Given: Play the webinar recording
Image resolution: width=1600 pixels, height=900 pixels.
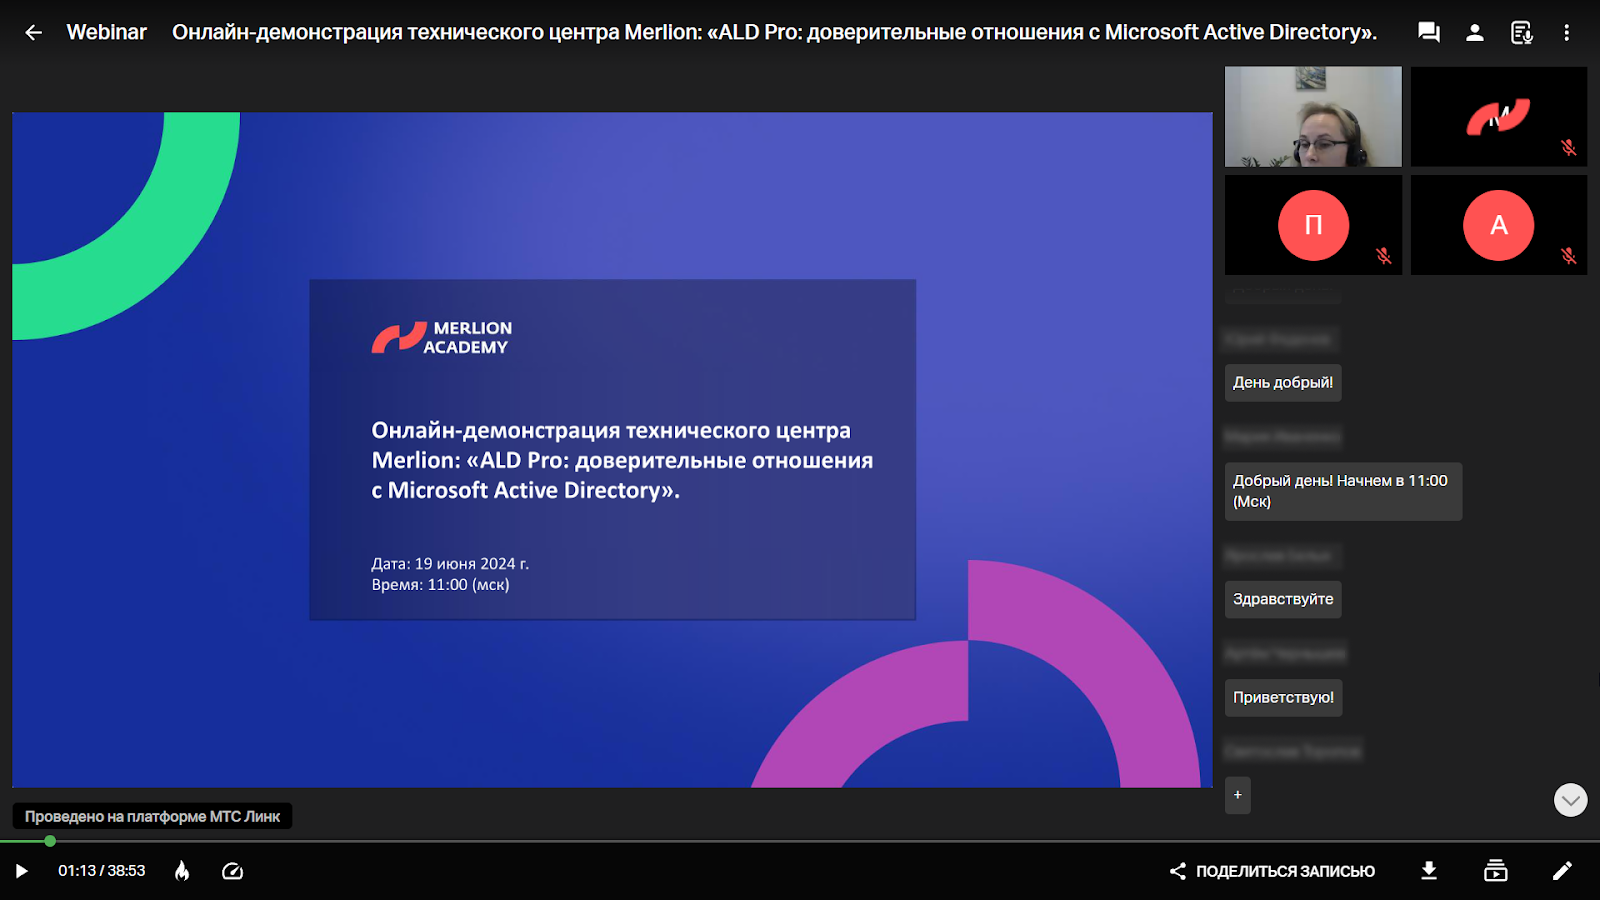Looking at the screenshot, I should click(21, 871).
